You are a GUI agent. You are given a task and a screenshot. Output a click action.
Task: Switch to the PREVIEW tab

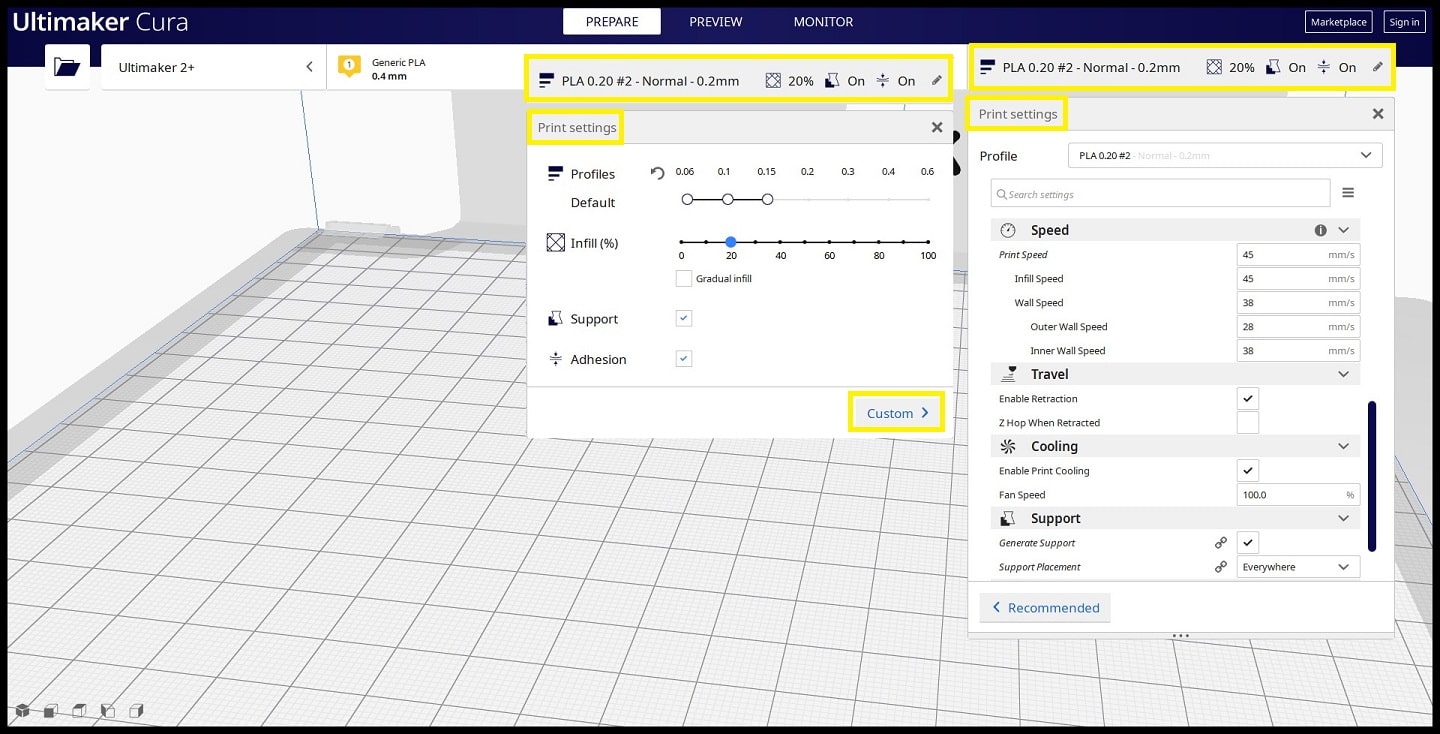tap(716, 21)
